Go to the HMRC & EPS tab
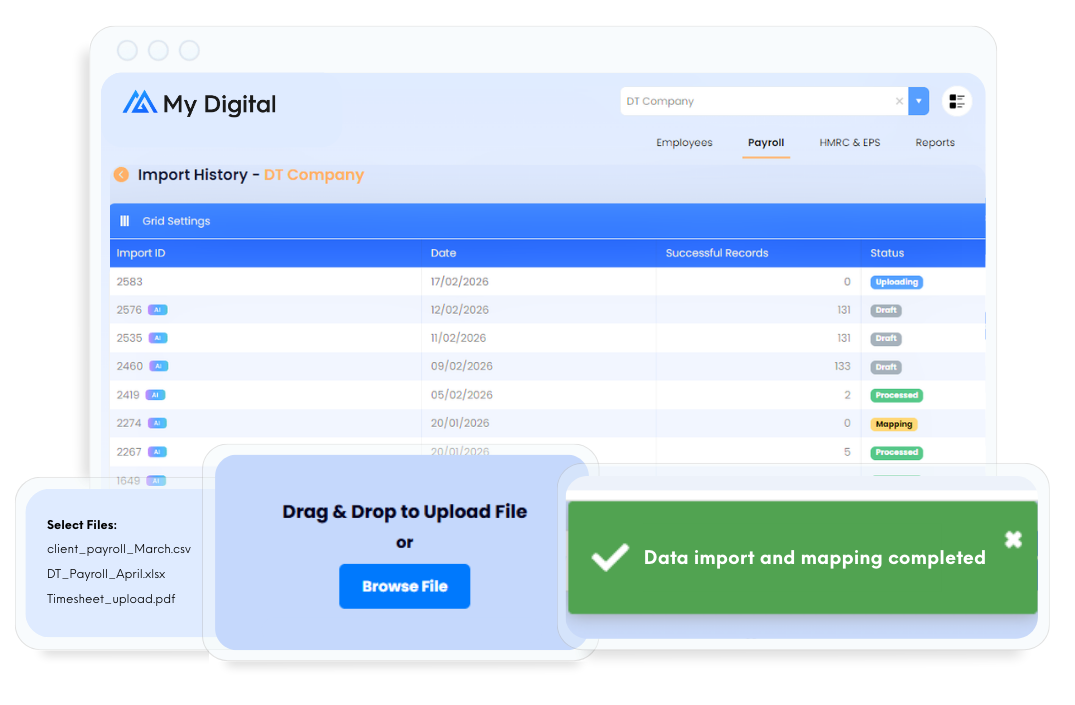Image resolution: width=1075 pixels, height=705 pixels. click(849, 143)
